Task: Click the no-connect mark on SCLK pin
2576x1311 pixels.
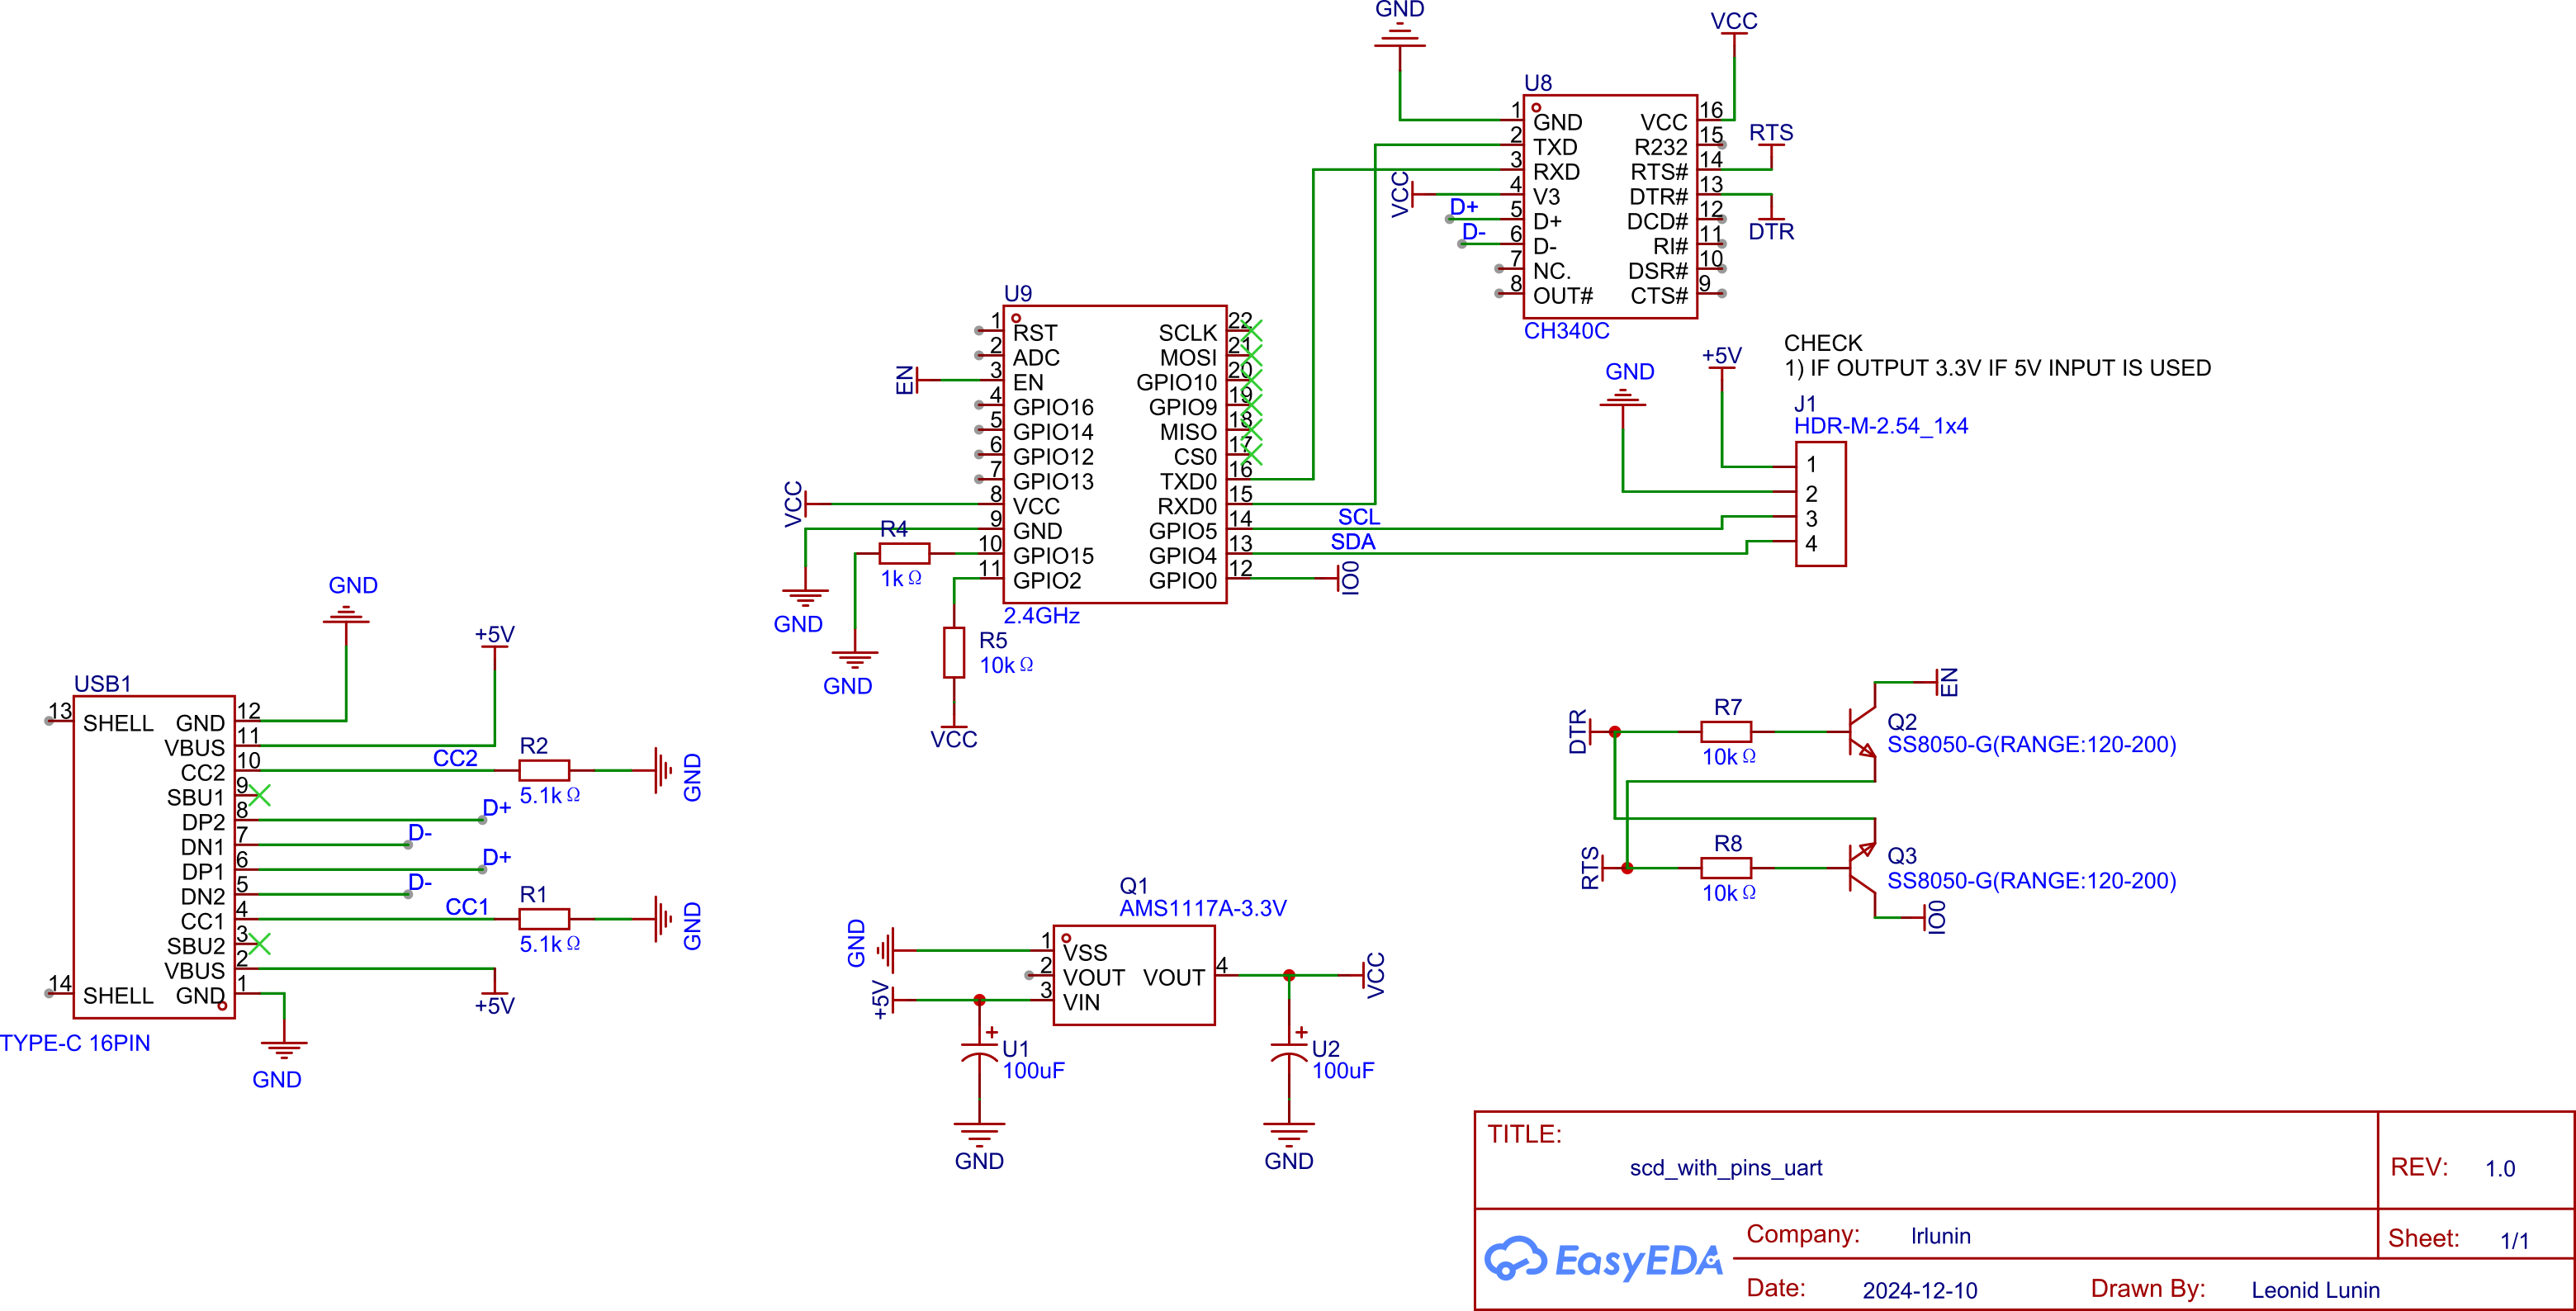Action: [x=1251, y=330]
